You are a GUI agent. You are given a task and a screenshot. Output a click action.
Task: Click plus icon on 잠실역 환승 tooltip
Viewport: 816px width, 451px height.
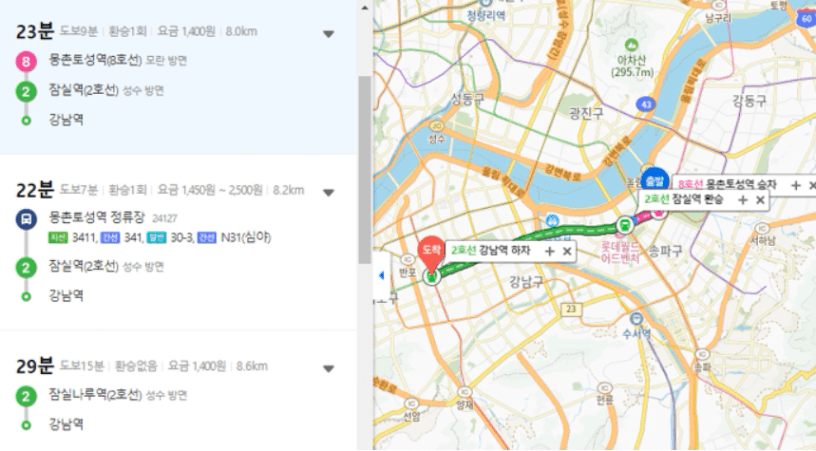742,201
